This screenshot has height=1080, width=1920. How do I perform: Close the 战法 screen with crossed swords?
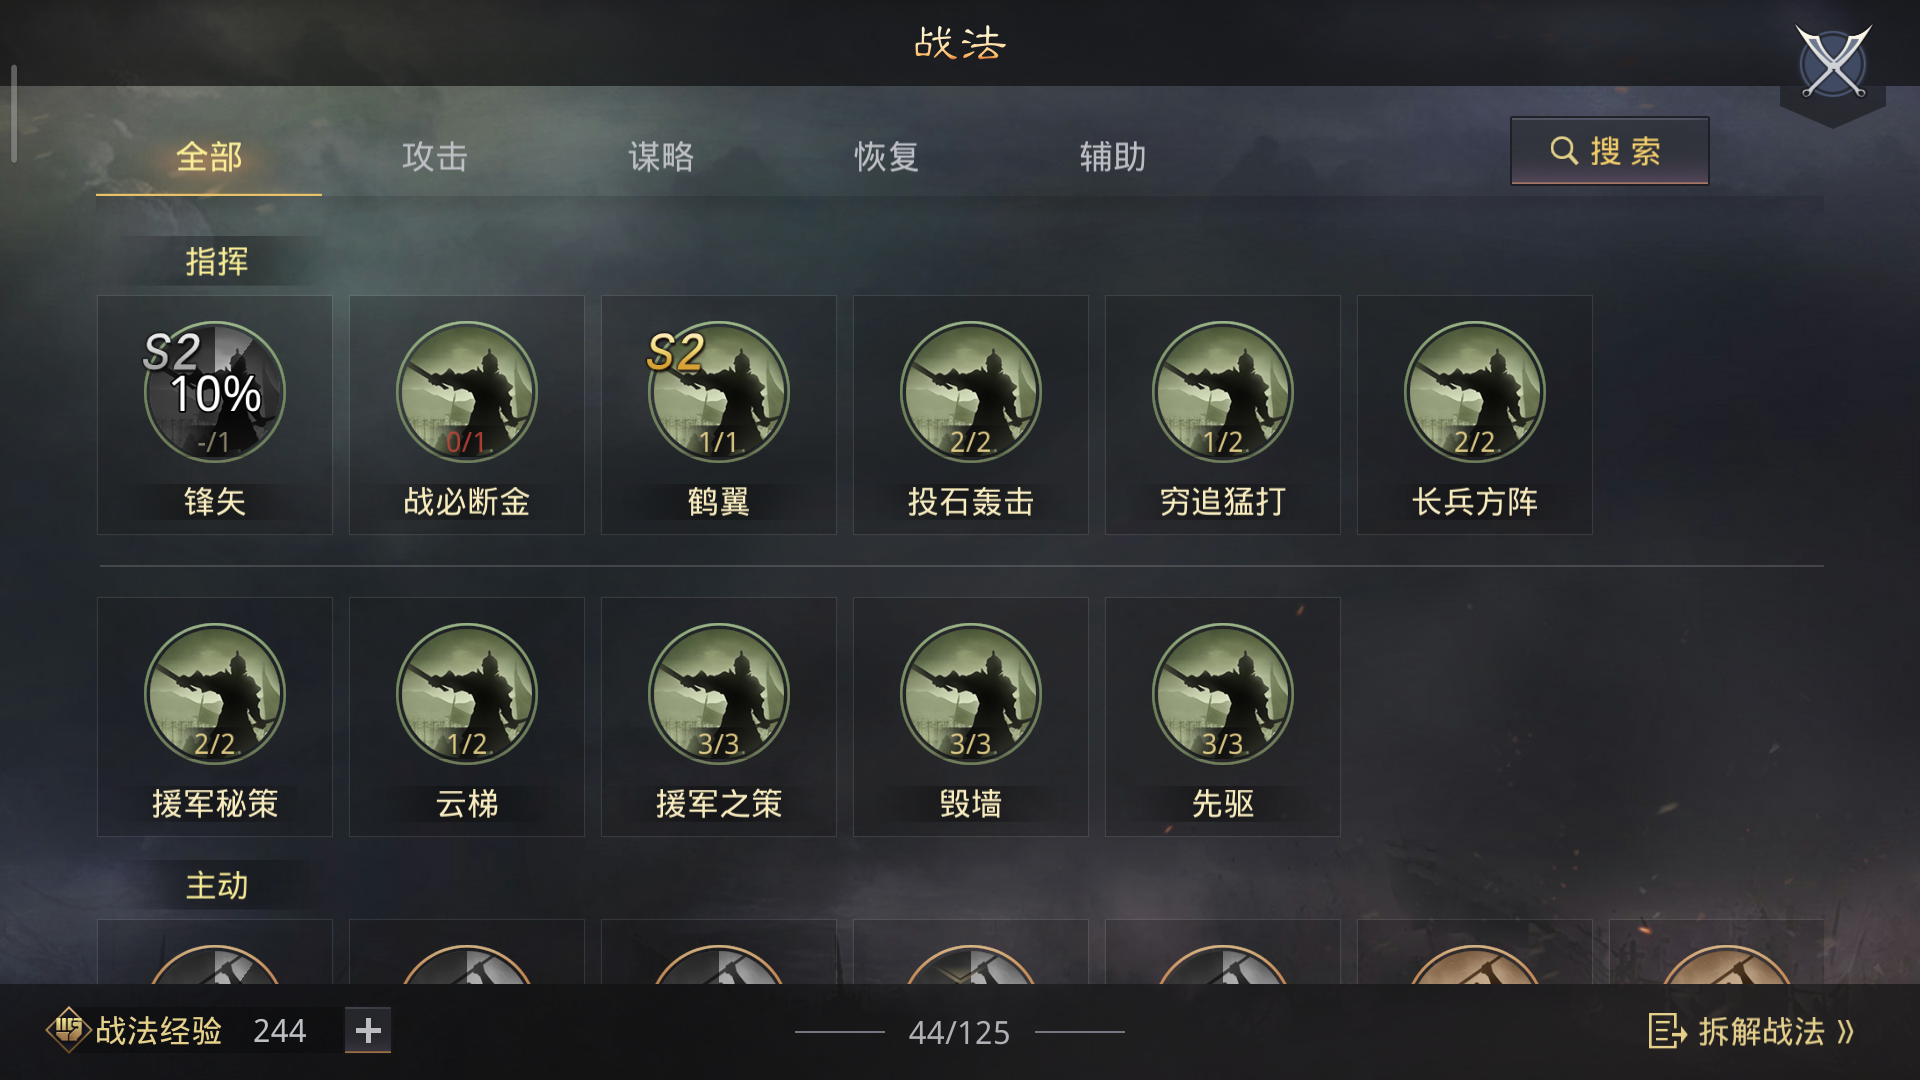[x=1833, y=63]
